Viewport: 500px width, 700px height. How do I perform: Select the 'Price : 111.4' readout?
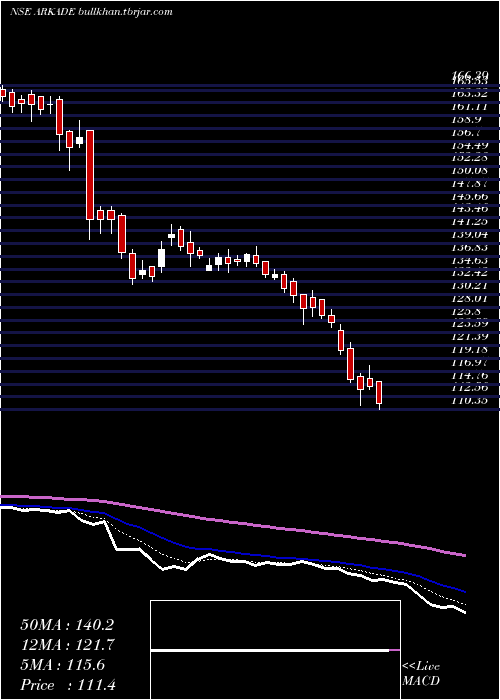[68, 685]
